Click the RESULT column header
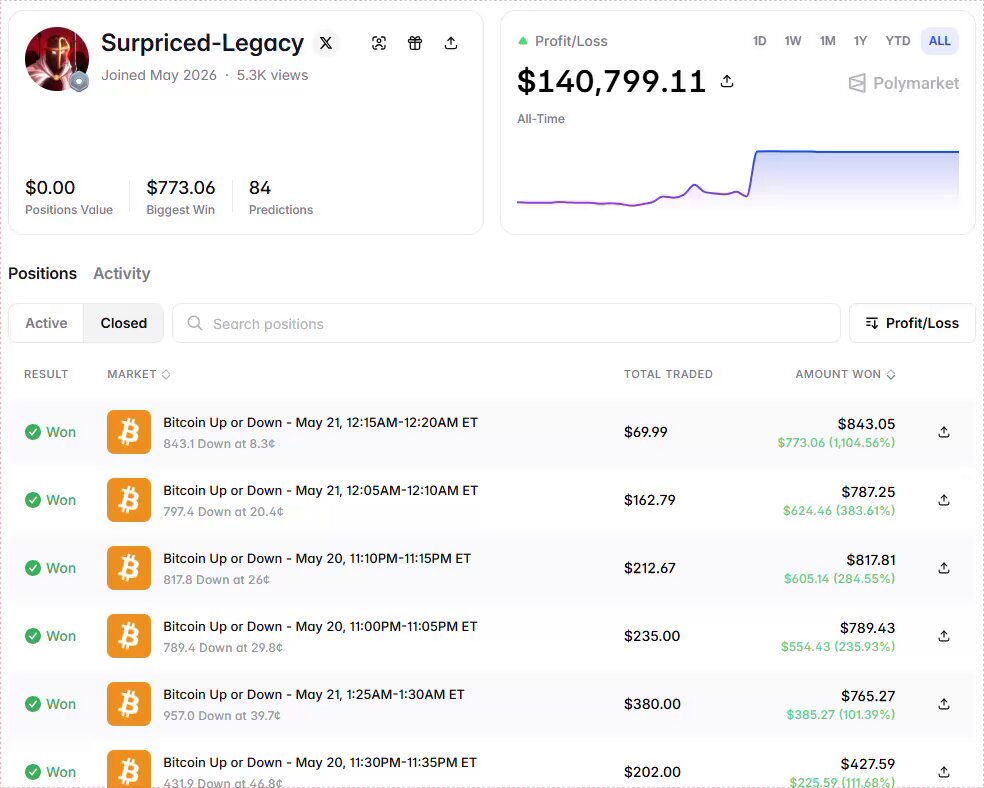This screenshot has height=788, width=984. 46,374
